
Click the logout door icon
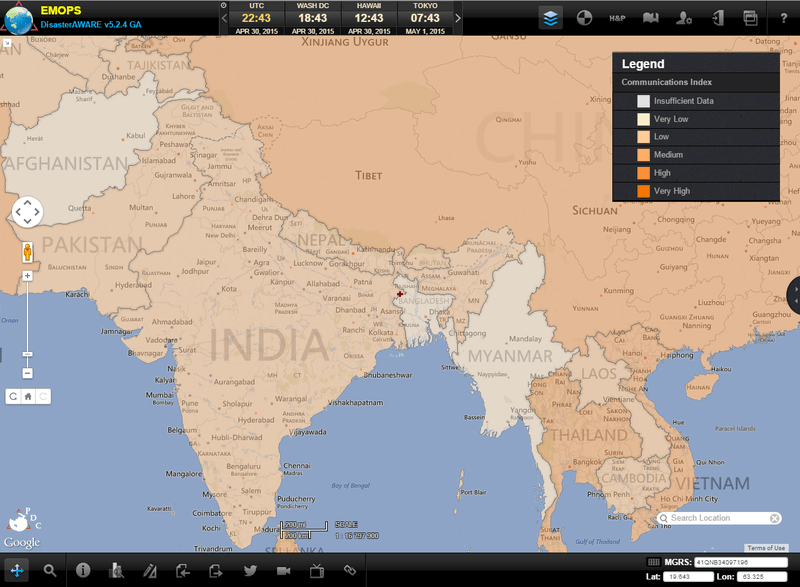[x=717, y=17]
